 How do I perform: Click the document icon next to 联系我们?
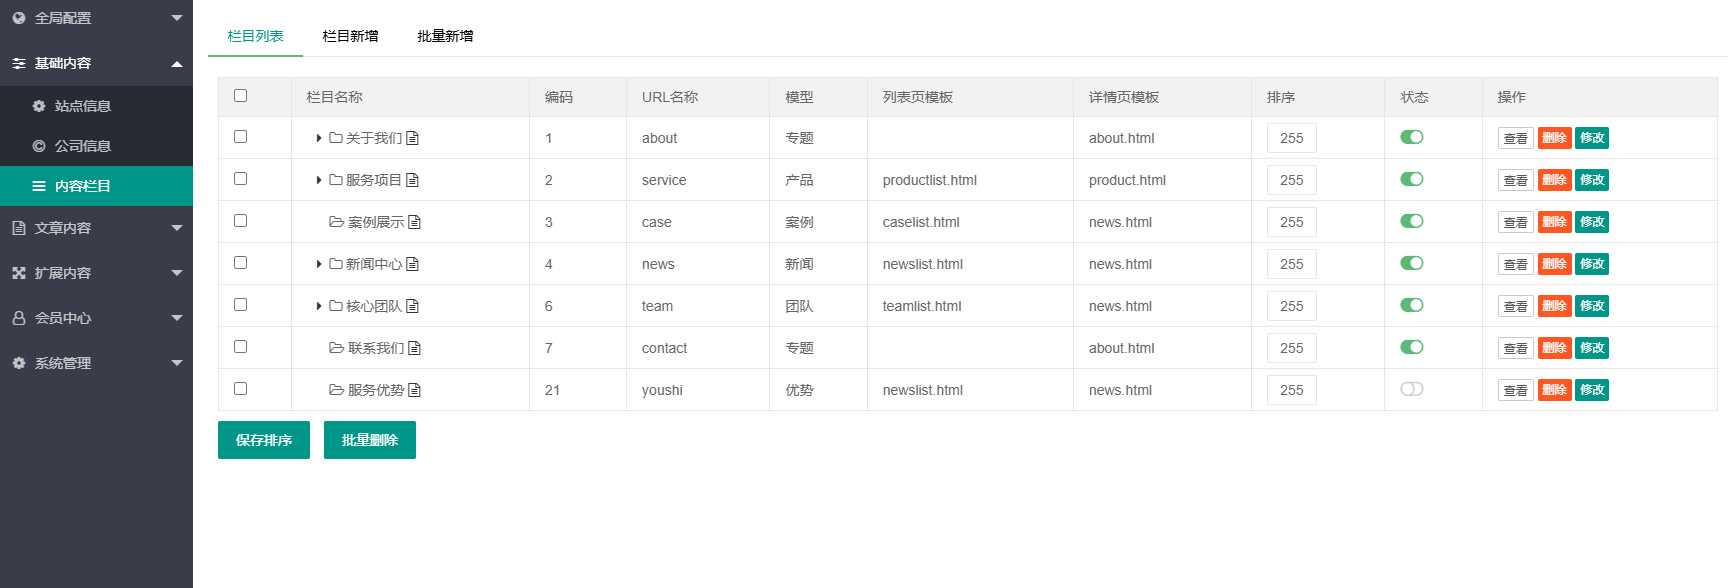click(x=414, y=348)
